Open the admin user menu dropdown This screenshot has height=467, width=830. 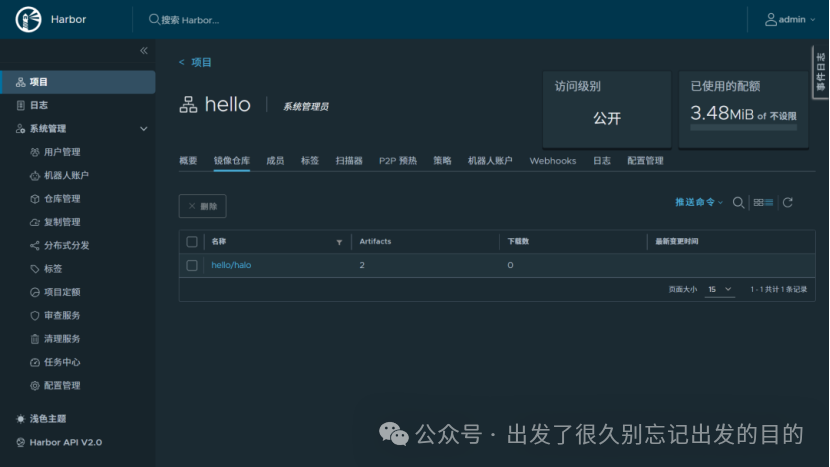(x=790, y=20)
